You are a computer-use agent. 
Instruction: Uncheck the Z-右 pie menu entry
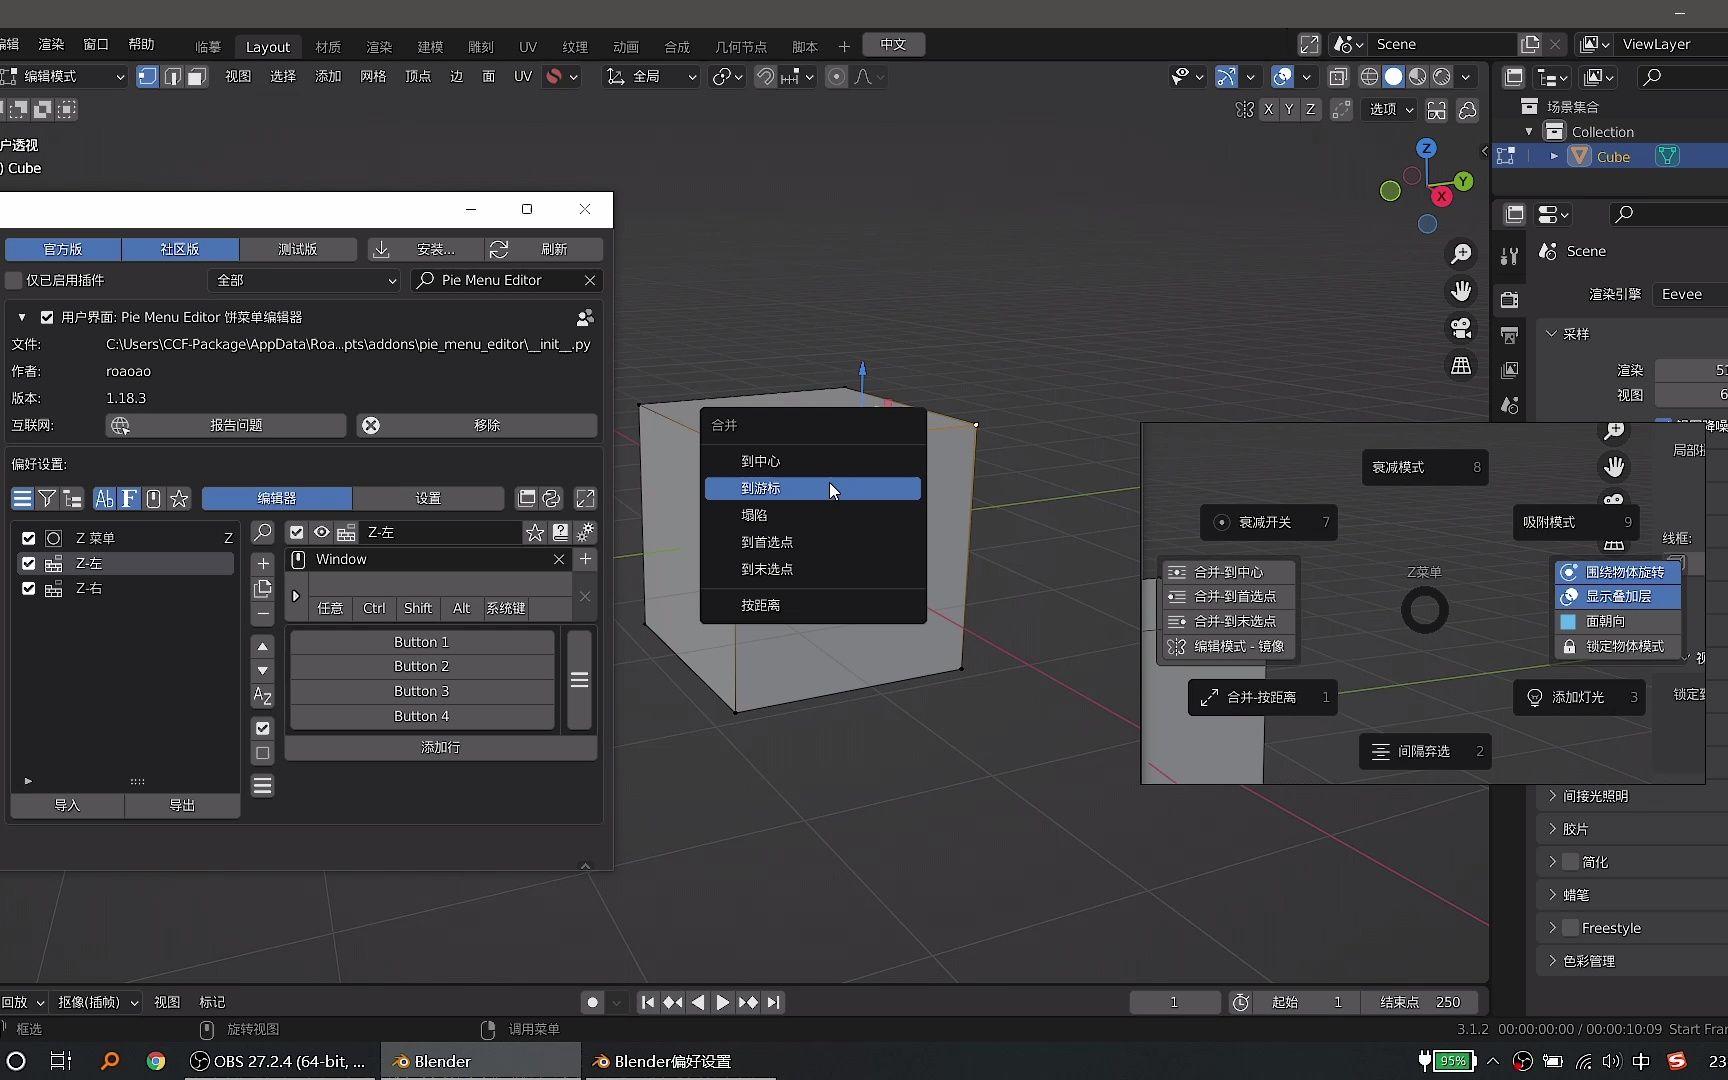point(28,589)
